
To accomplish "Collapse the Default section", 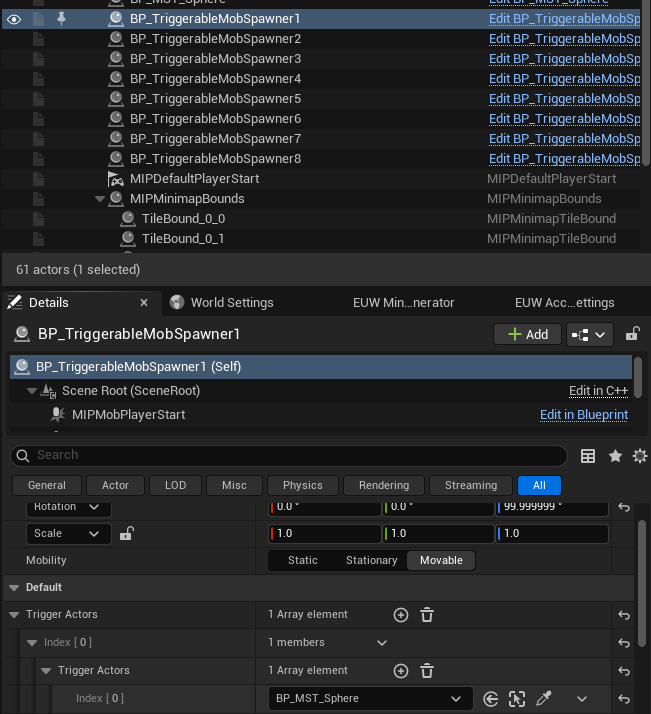I will tap(14, 588).
